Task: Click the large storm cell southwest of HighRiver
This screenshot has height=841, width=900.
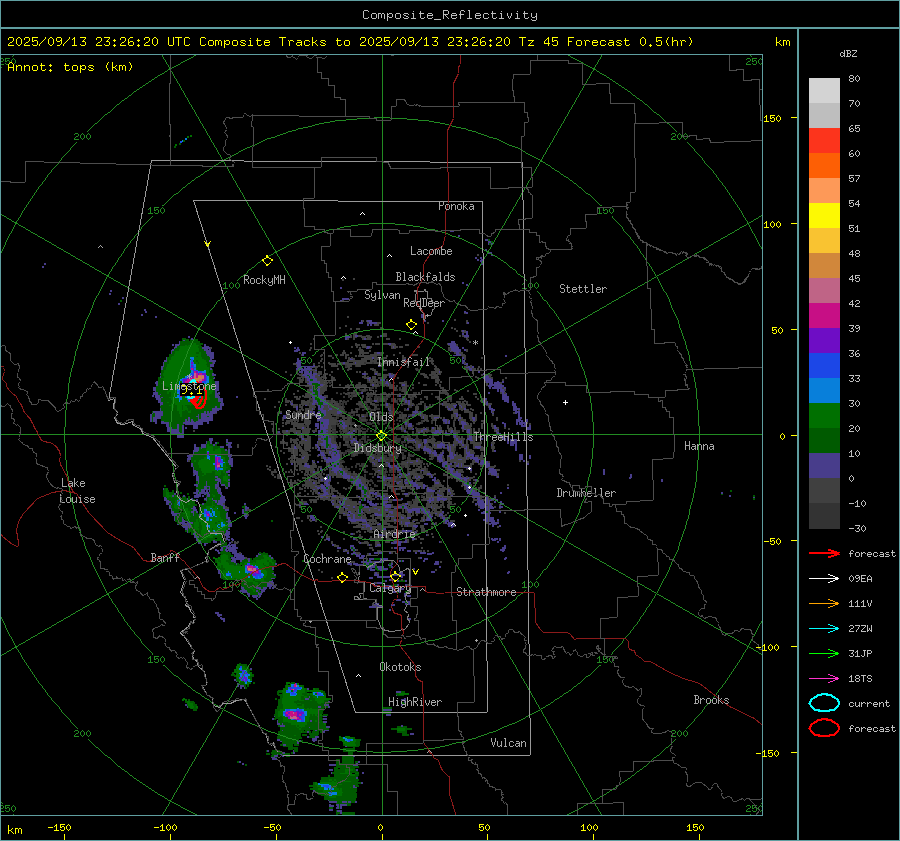Action: 300,715
